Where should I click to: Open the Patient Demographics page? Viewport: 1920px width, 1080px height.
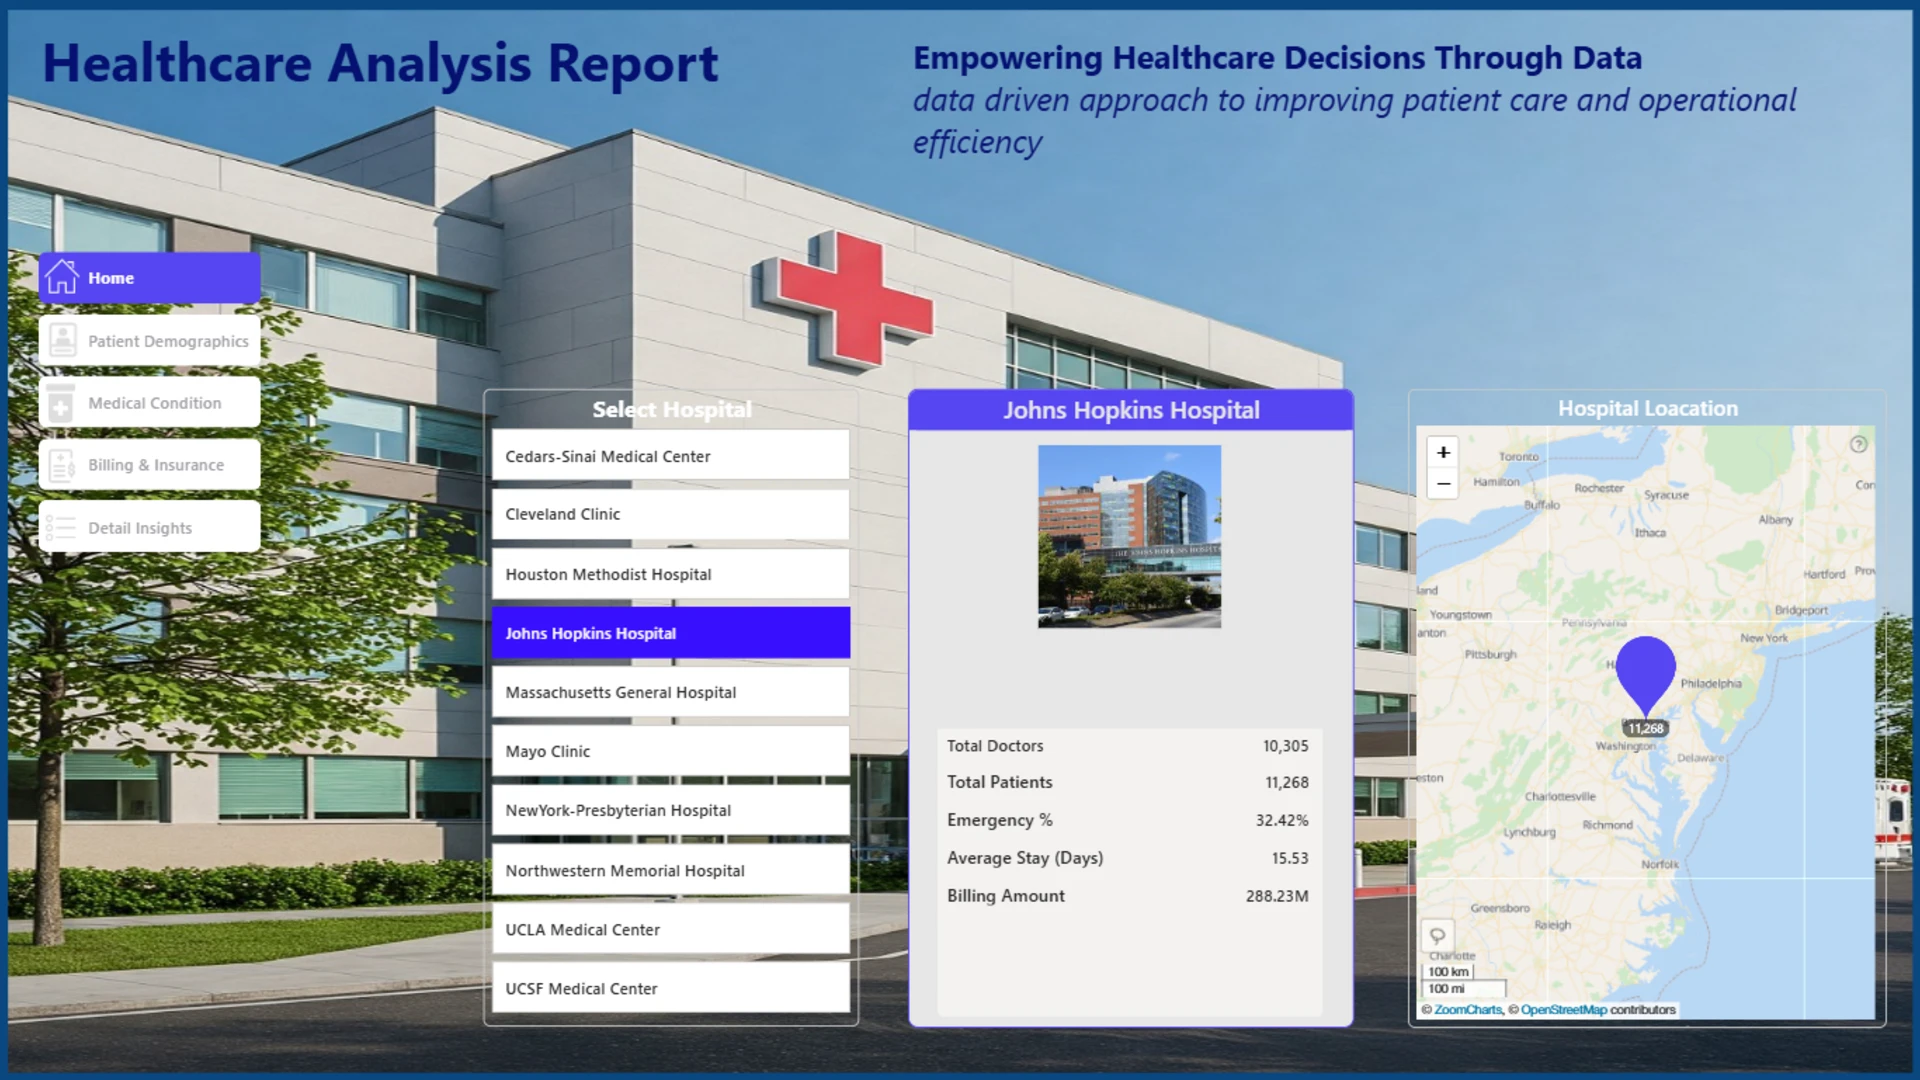pyautogui.click(x=150, y=340)
